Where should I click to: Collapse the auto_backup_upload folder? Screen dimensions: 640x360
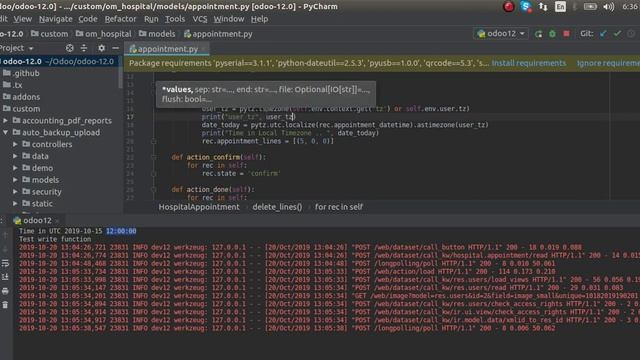[5, 132]
